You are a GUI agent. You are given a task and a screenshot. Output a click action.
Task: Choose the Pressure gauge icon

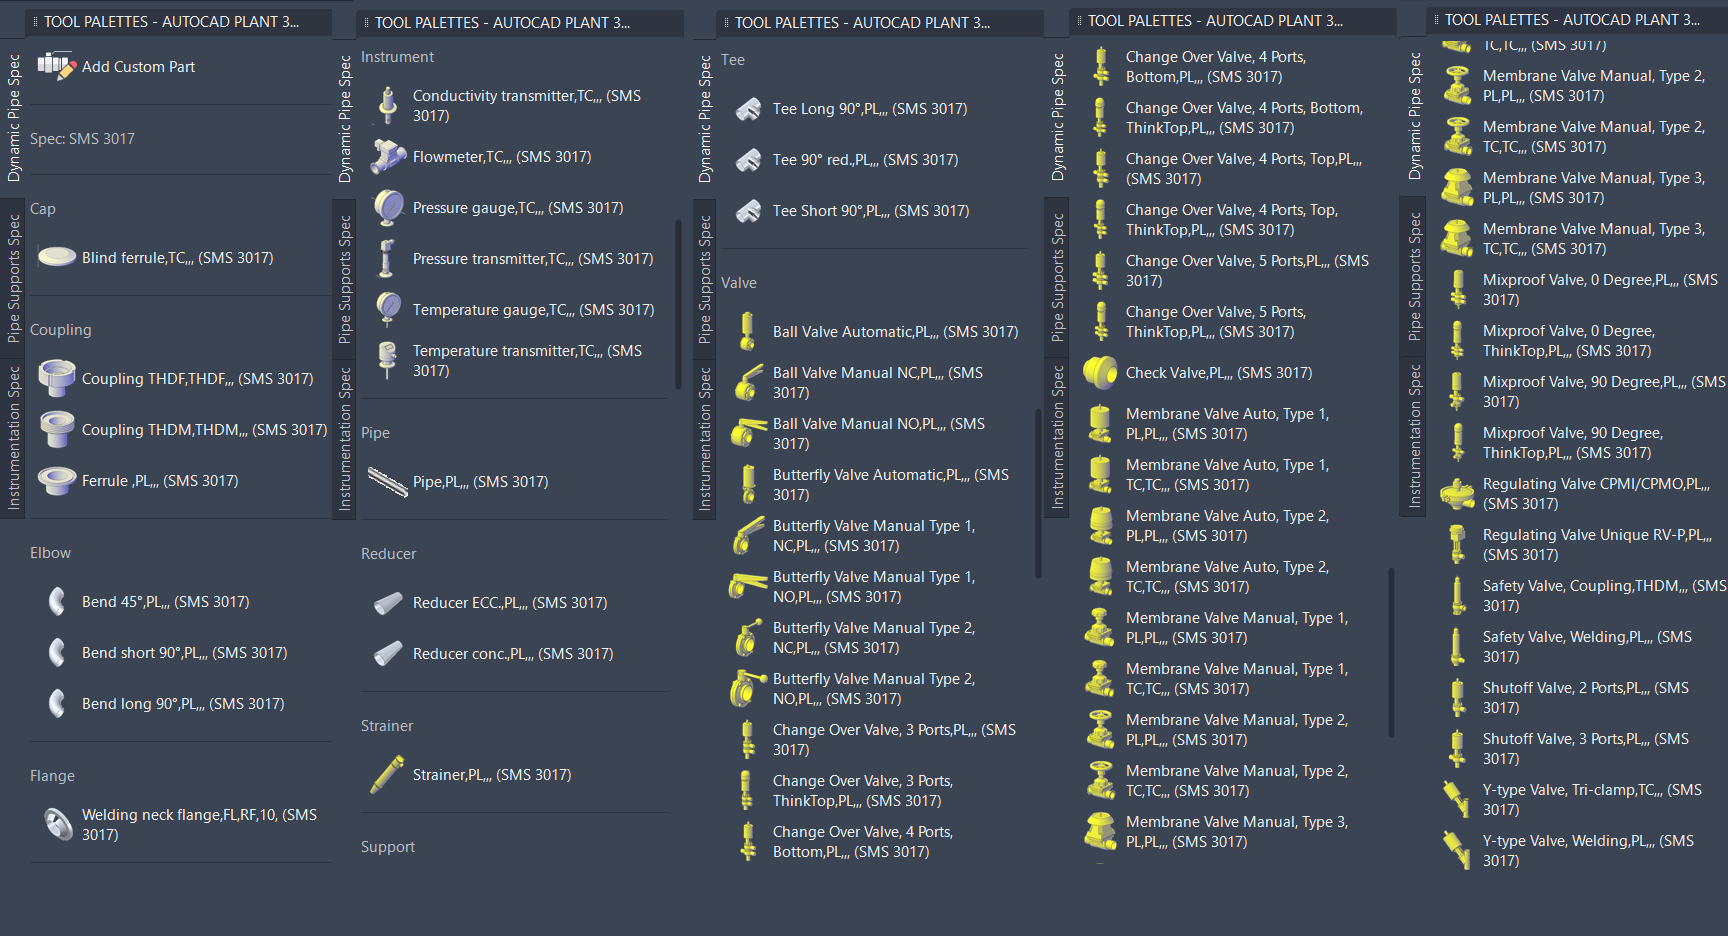tap(388, 207)
